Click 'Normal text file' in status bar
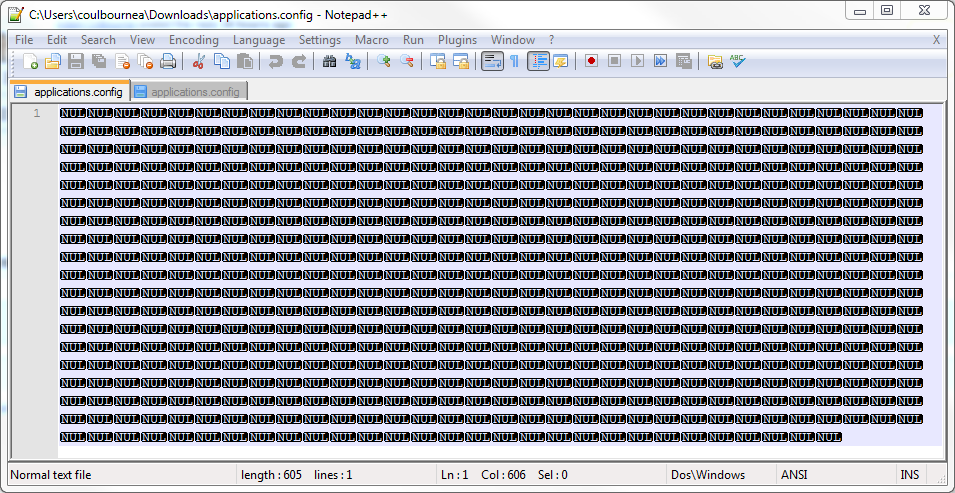This screenshot has height=493, width=955. [51, 475]
